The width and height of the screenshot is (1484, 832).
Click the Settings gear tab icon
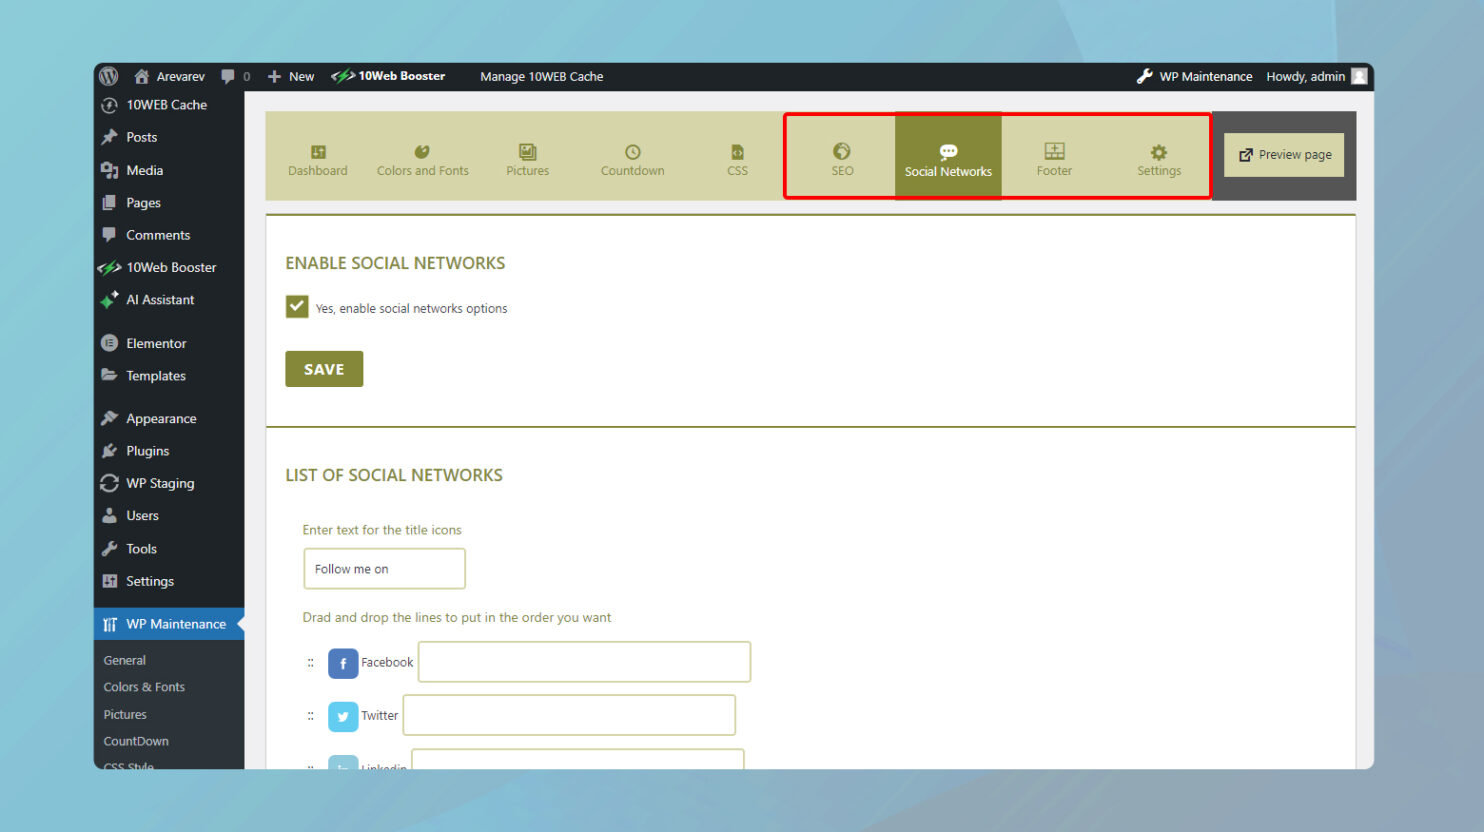click(1158, 153)
